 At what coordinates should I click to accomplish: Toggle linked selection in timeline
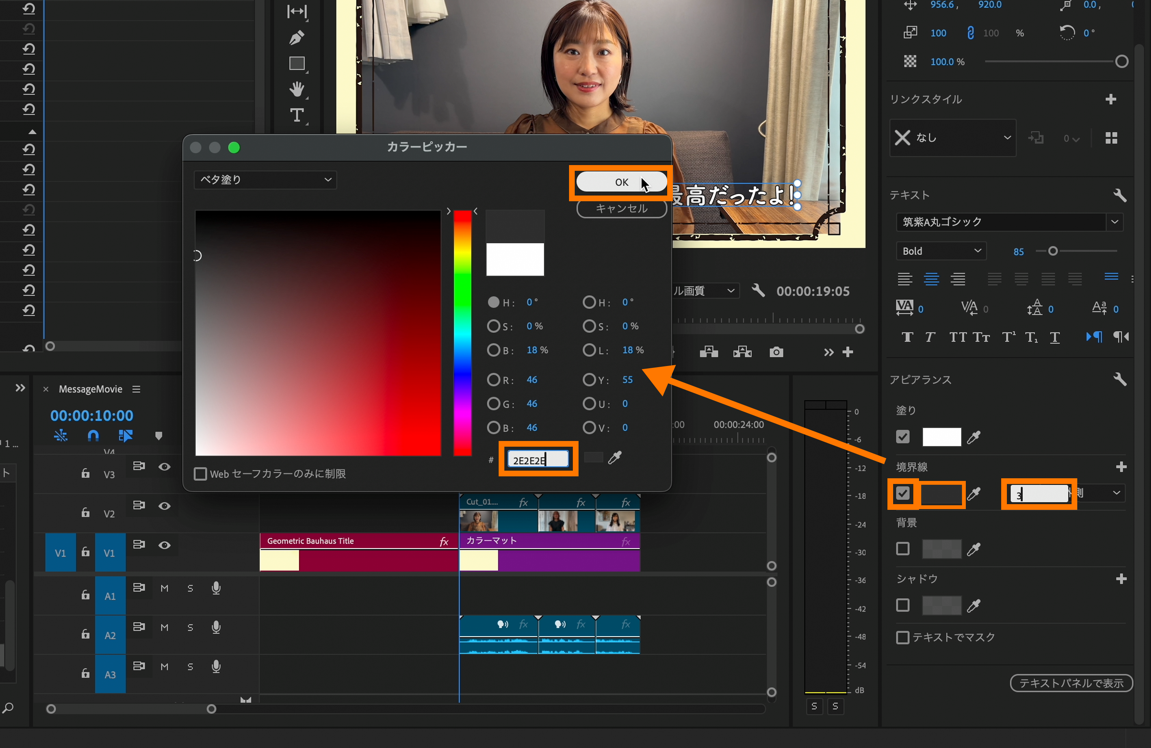click(126, 435)
